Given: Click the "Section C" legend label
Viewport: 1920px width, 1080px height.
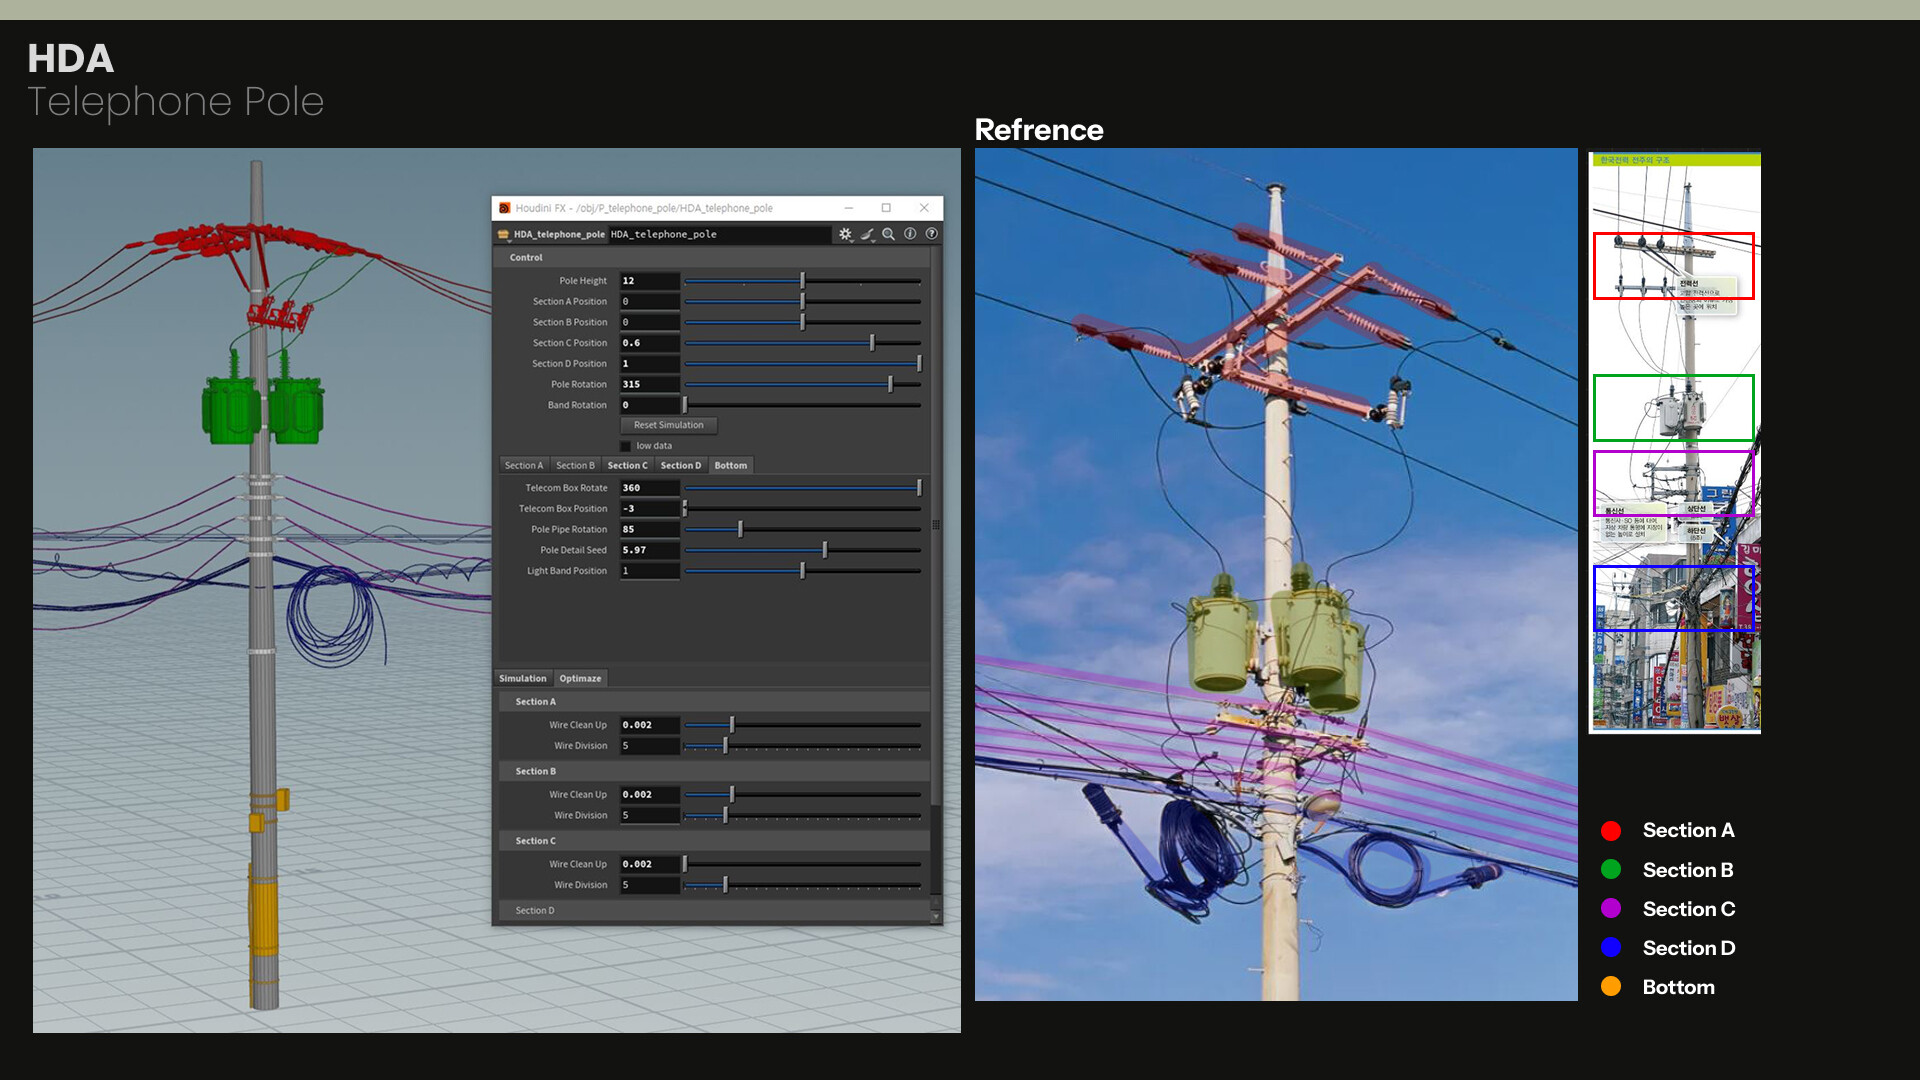Looking at the screenshot, I should (1689, 909).
